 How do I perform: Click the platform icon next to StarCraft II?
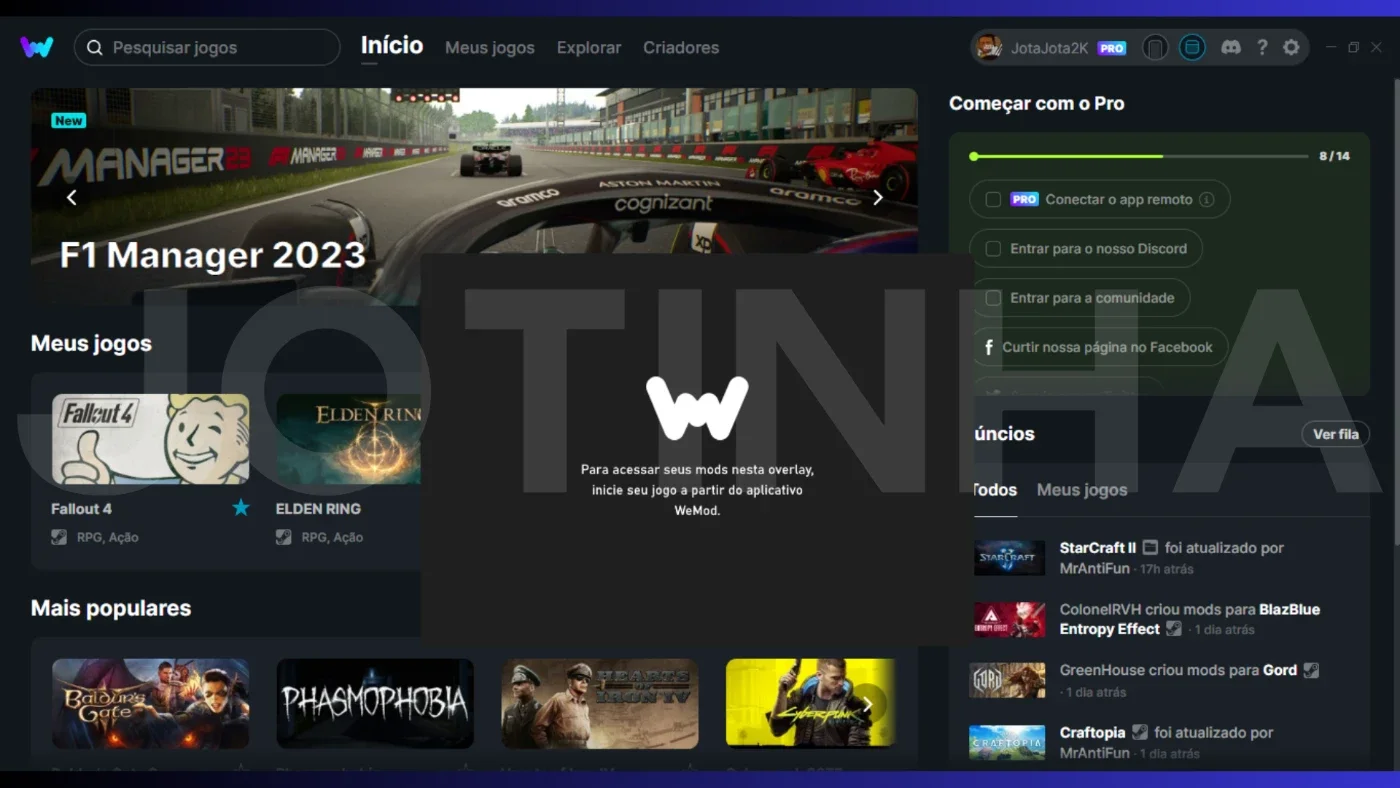[1150, 548]
